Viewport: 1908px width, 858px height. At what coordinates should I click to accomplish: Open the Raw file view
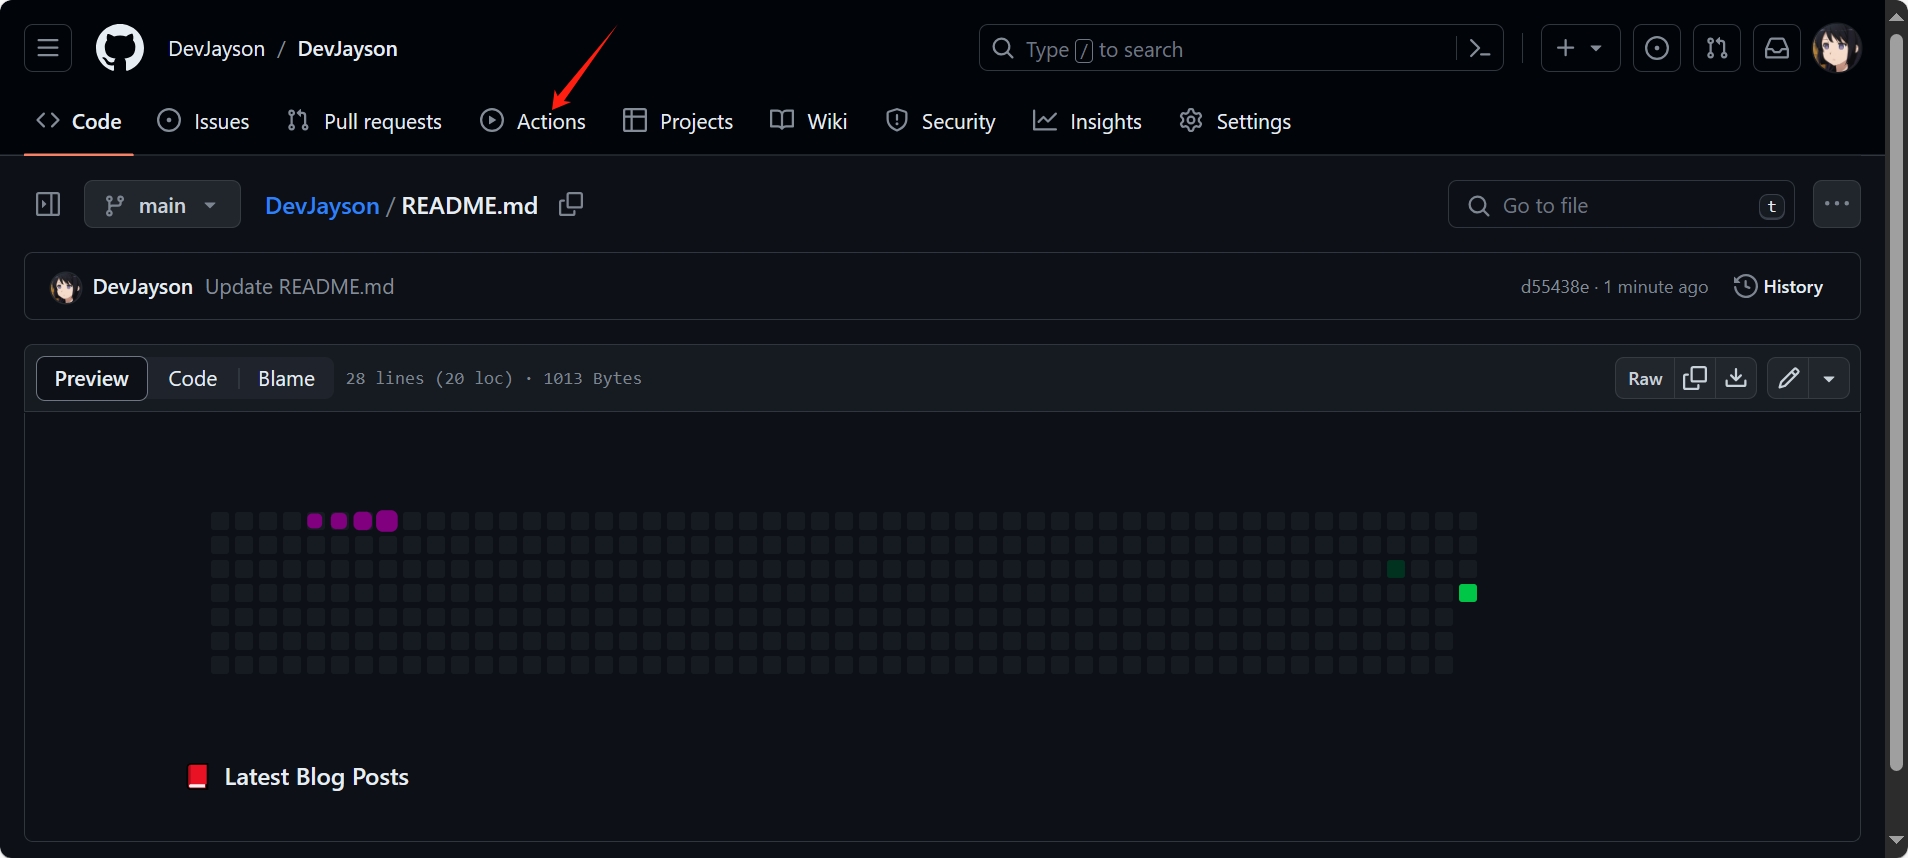coord(1645,378)
